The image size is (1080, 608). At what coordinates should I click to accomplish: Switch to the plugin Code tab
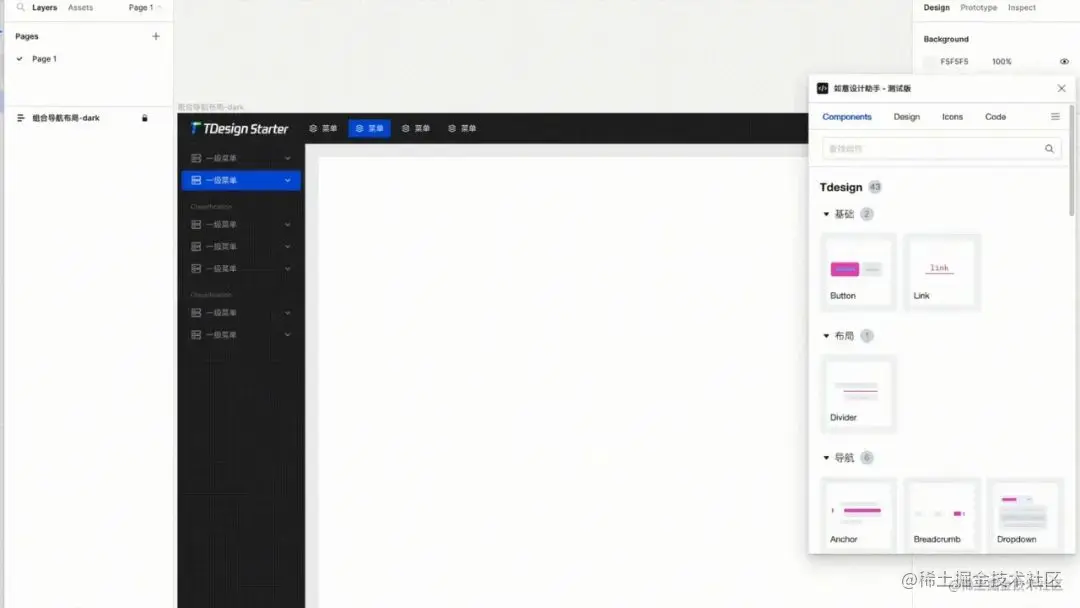tap(995, 117)
